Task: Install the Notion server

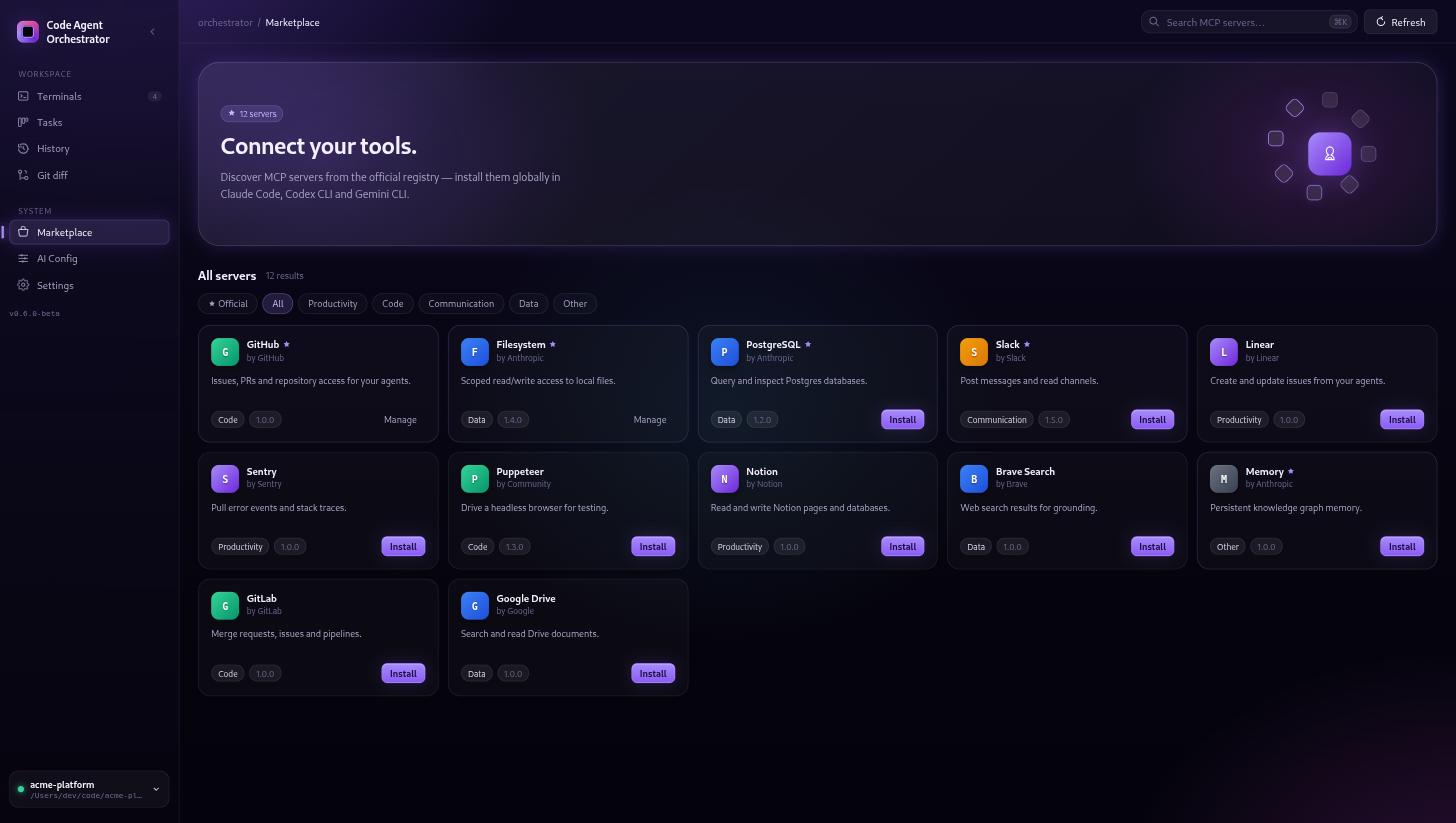Action: pos(903,546)
